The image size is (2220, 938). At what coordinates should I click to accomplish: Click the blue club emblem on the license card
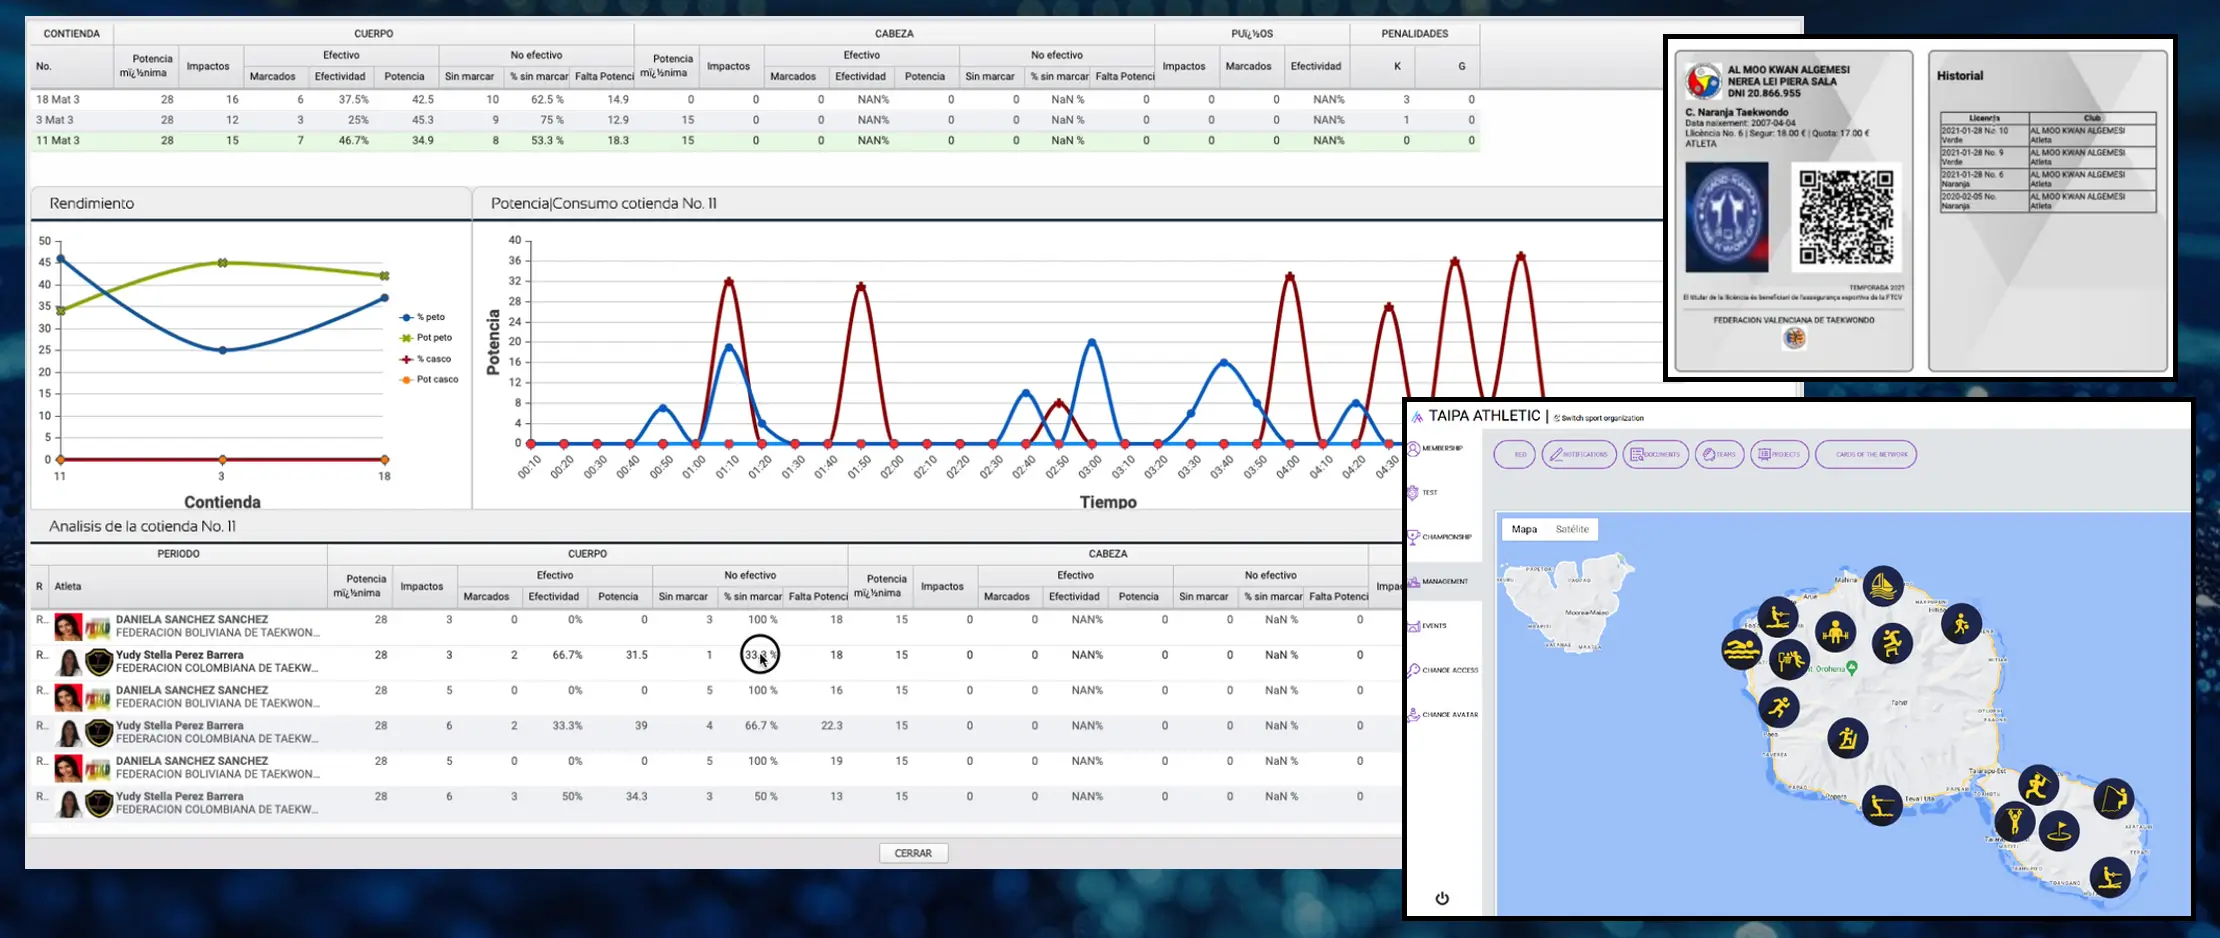pyautogui.click(x=1727, y=217)
